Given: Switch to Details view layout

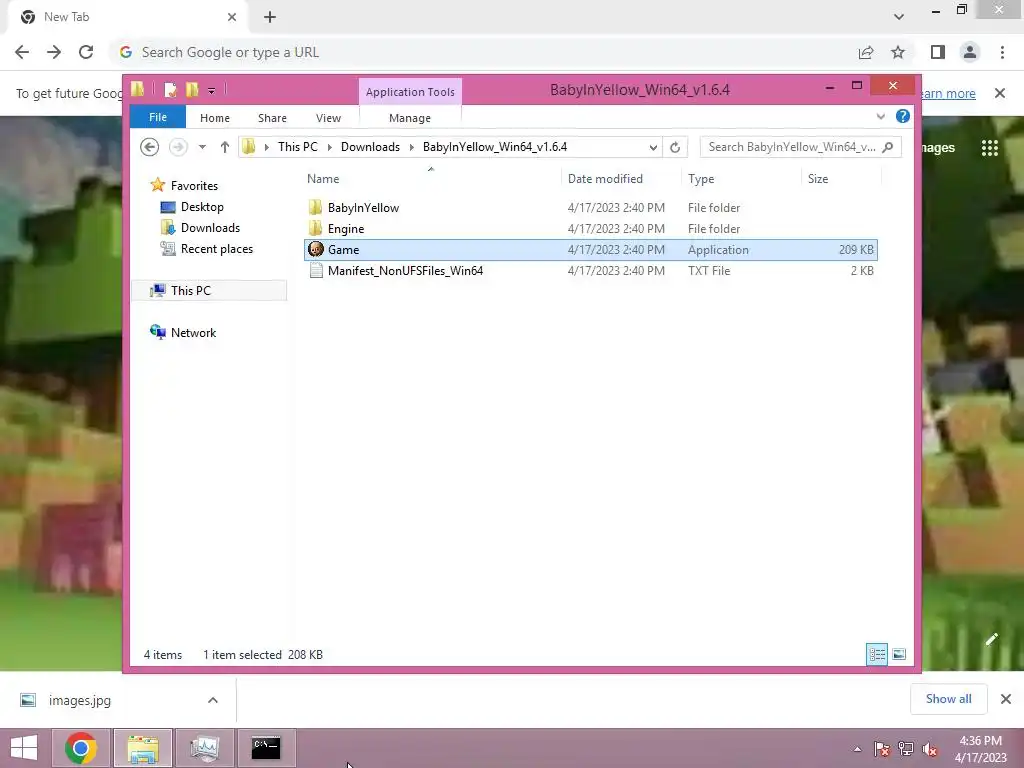Looking at the screenshot, I should coord(877,654).
